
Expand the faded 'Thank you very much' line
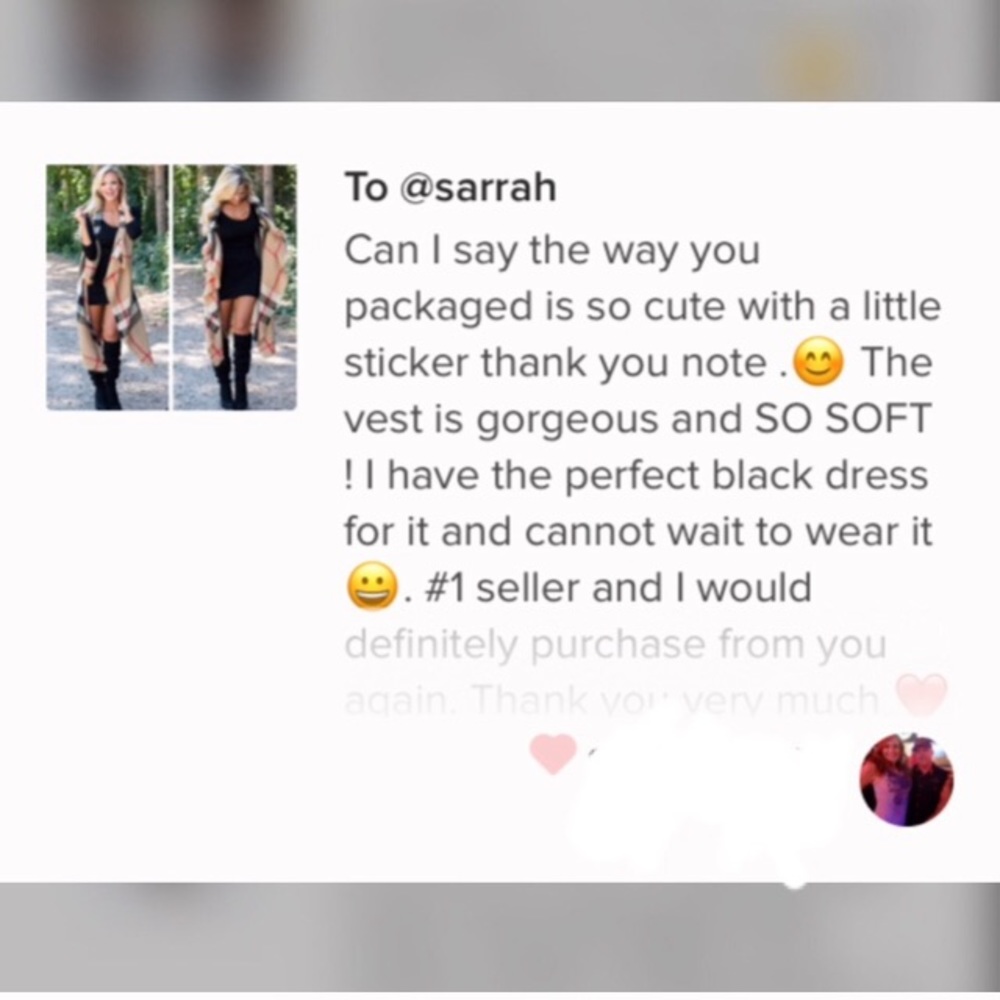pos(676,700)
